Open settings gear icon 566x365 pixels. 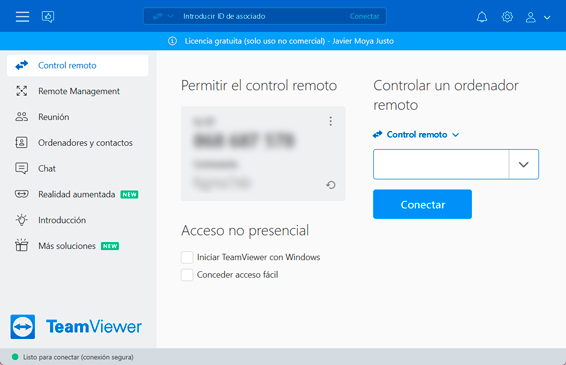[507, 17]
